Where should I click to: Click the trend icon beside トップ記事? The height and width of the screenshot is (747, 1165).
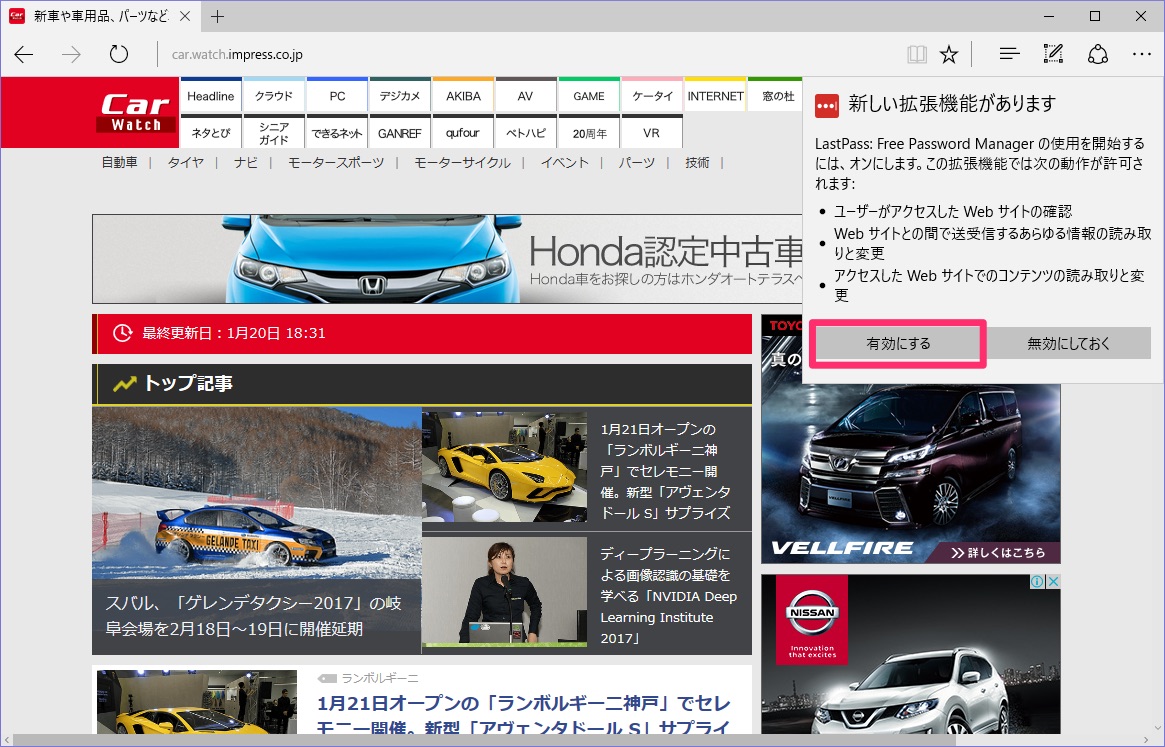click(124, 384)
